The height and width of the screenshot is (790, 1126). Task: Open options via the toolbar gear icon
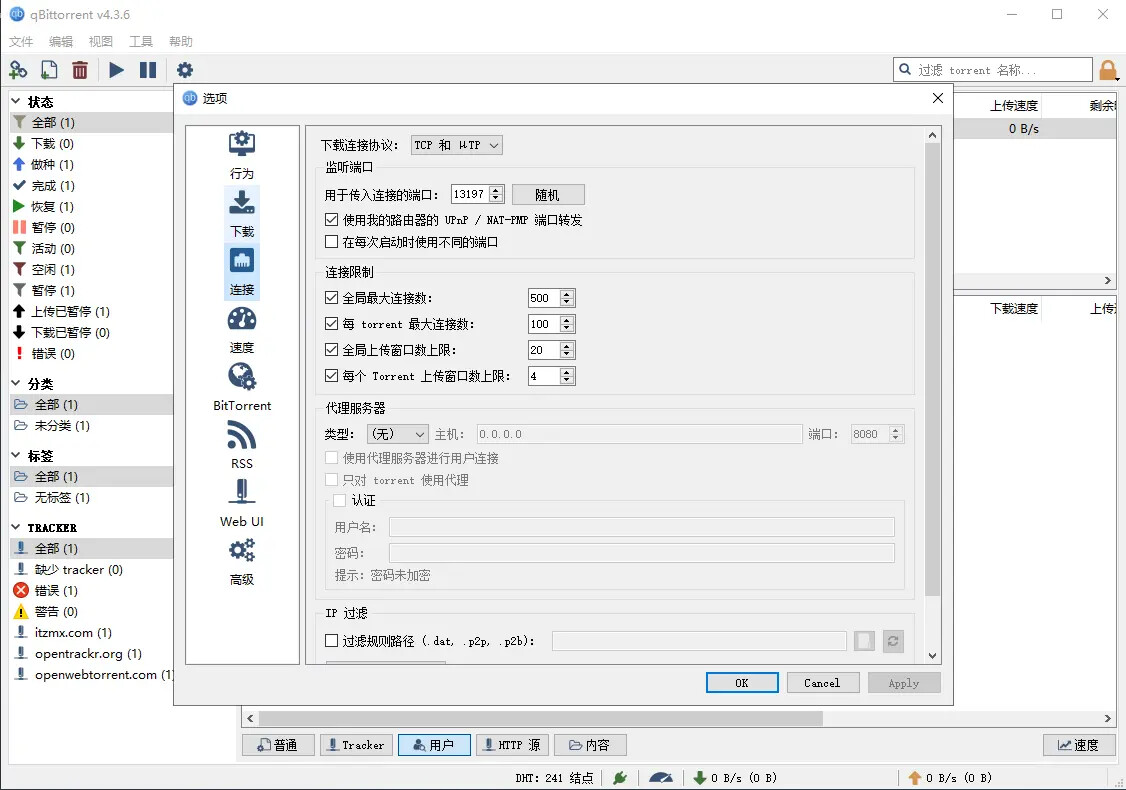(185, 70)
